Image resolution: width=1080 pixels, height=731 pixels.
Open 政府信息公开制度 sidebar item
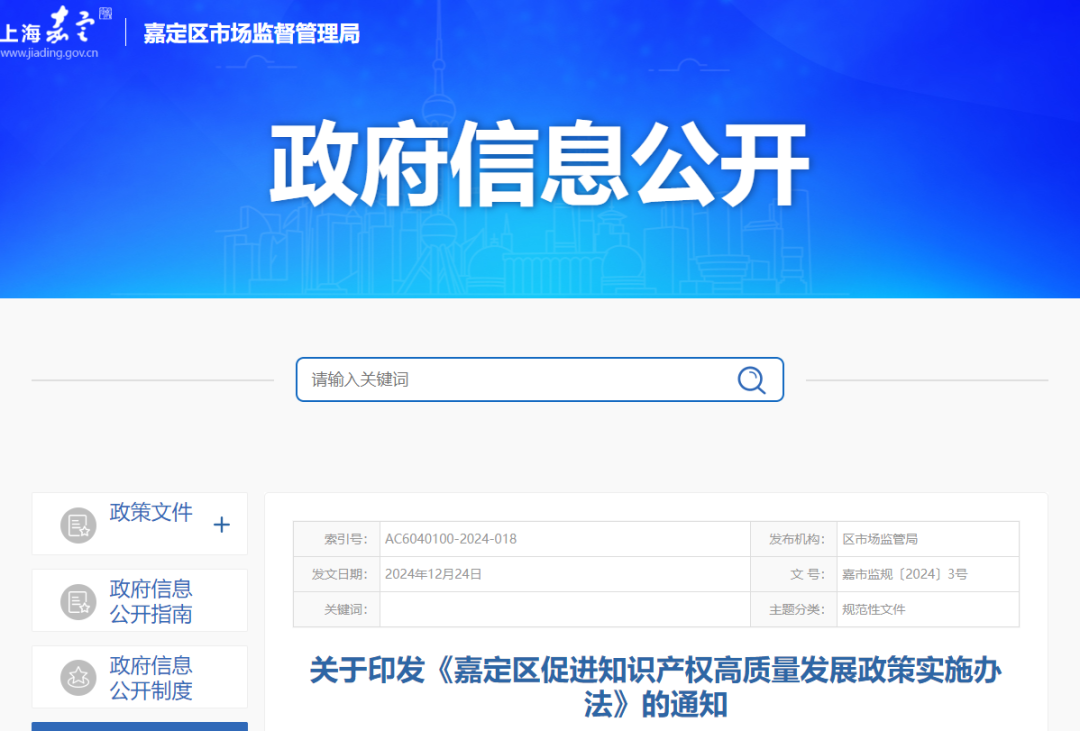point(140,677)
